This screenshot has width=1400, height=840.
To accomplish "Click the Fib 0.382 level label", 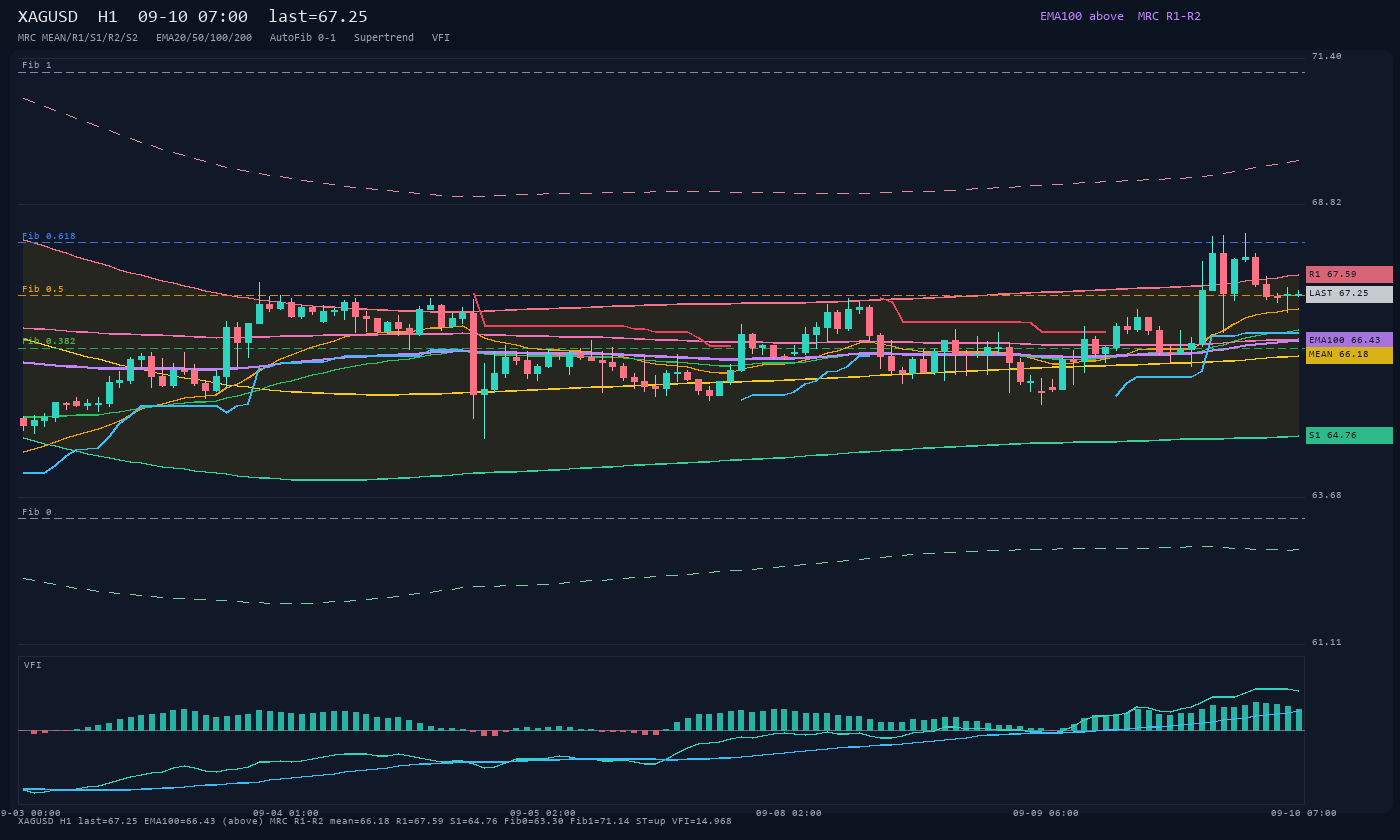I will [x=49, y=341].
